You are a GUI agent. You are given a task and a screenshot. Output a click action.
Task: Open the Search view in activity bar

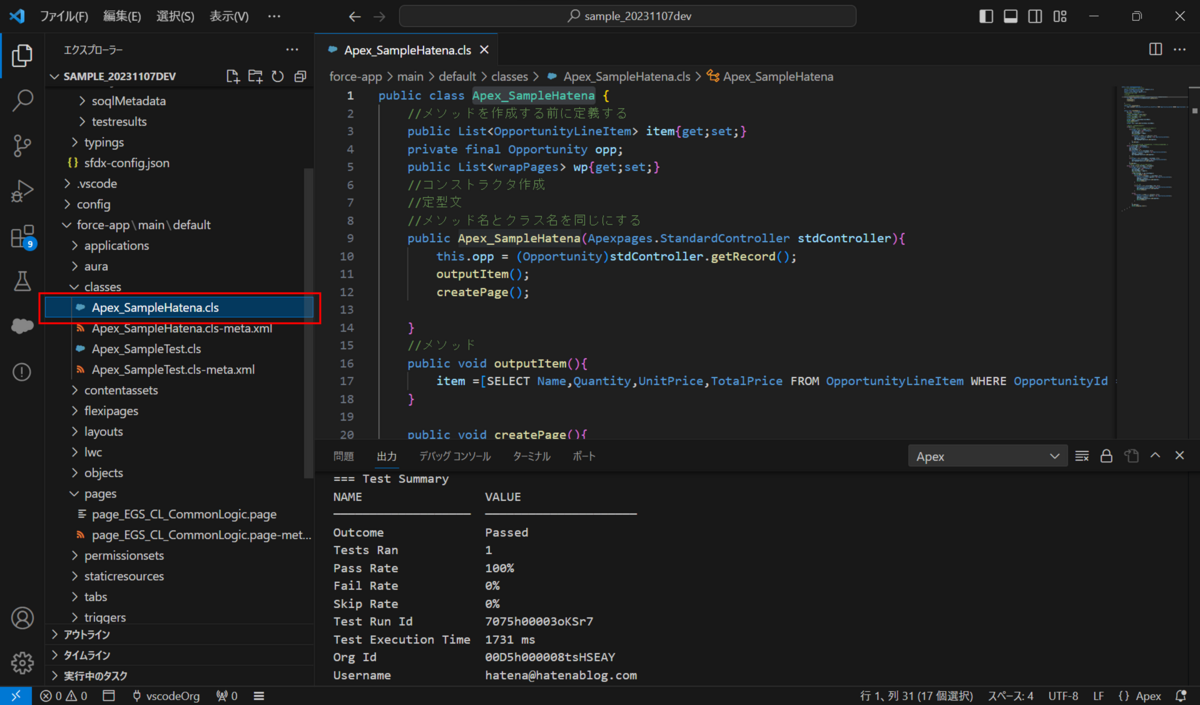(x=22, y=101)
